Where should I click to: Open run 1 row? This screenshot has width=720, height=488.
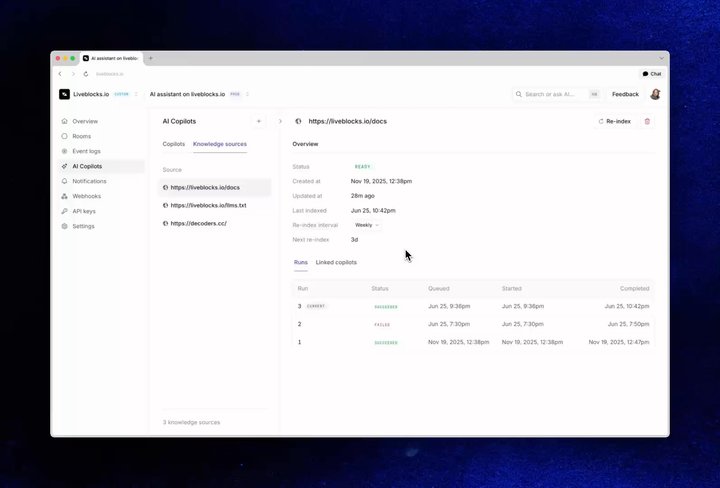473,342
